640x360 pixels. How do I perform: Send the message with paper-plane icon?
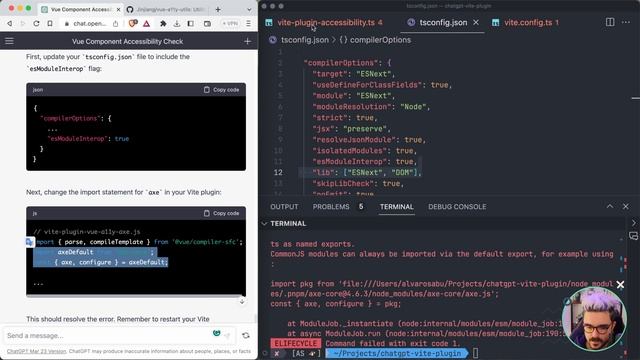click(228, 336)
